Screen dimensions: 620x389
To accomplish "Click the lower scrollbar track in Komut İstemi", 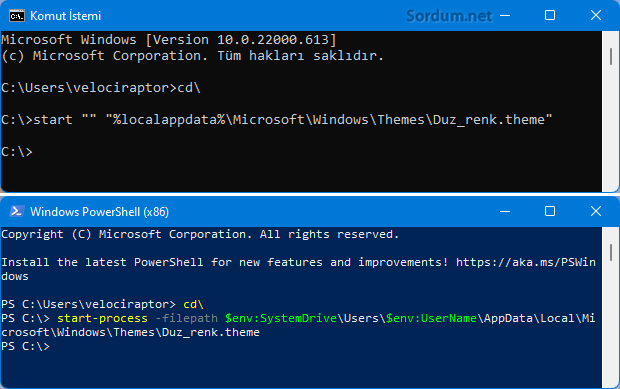I will click(x=611, y=128).
